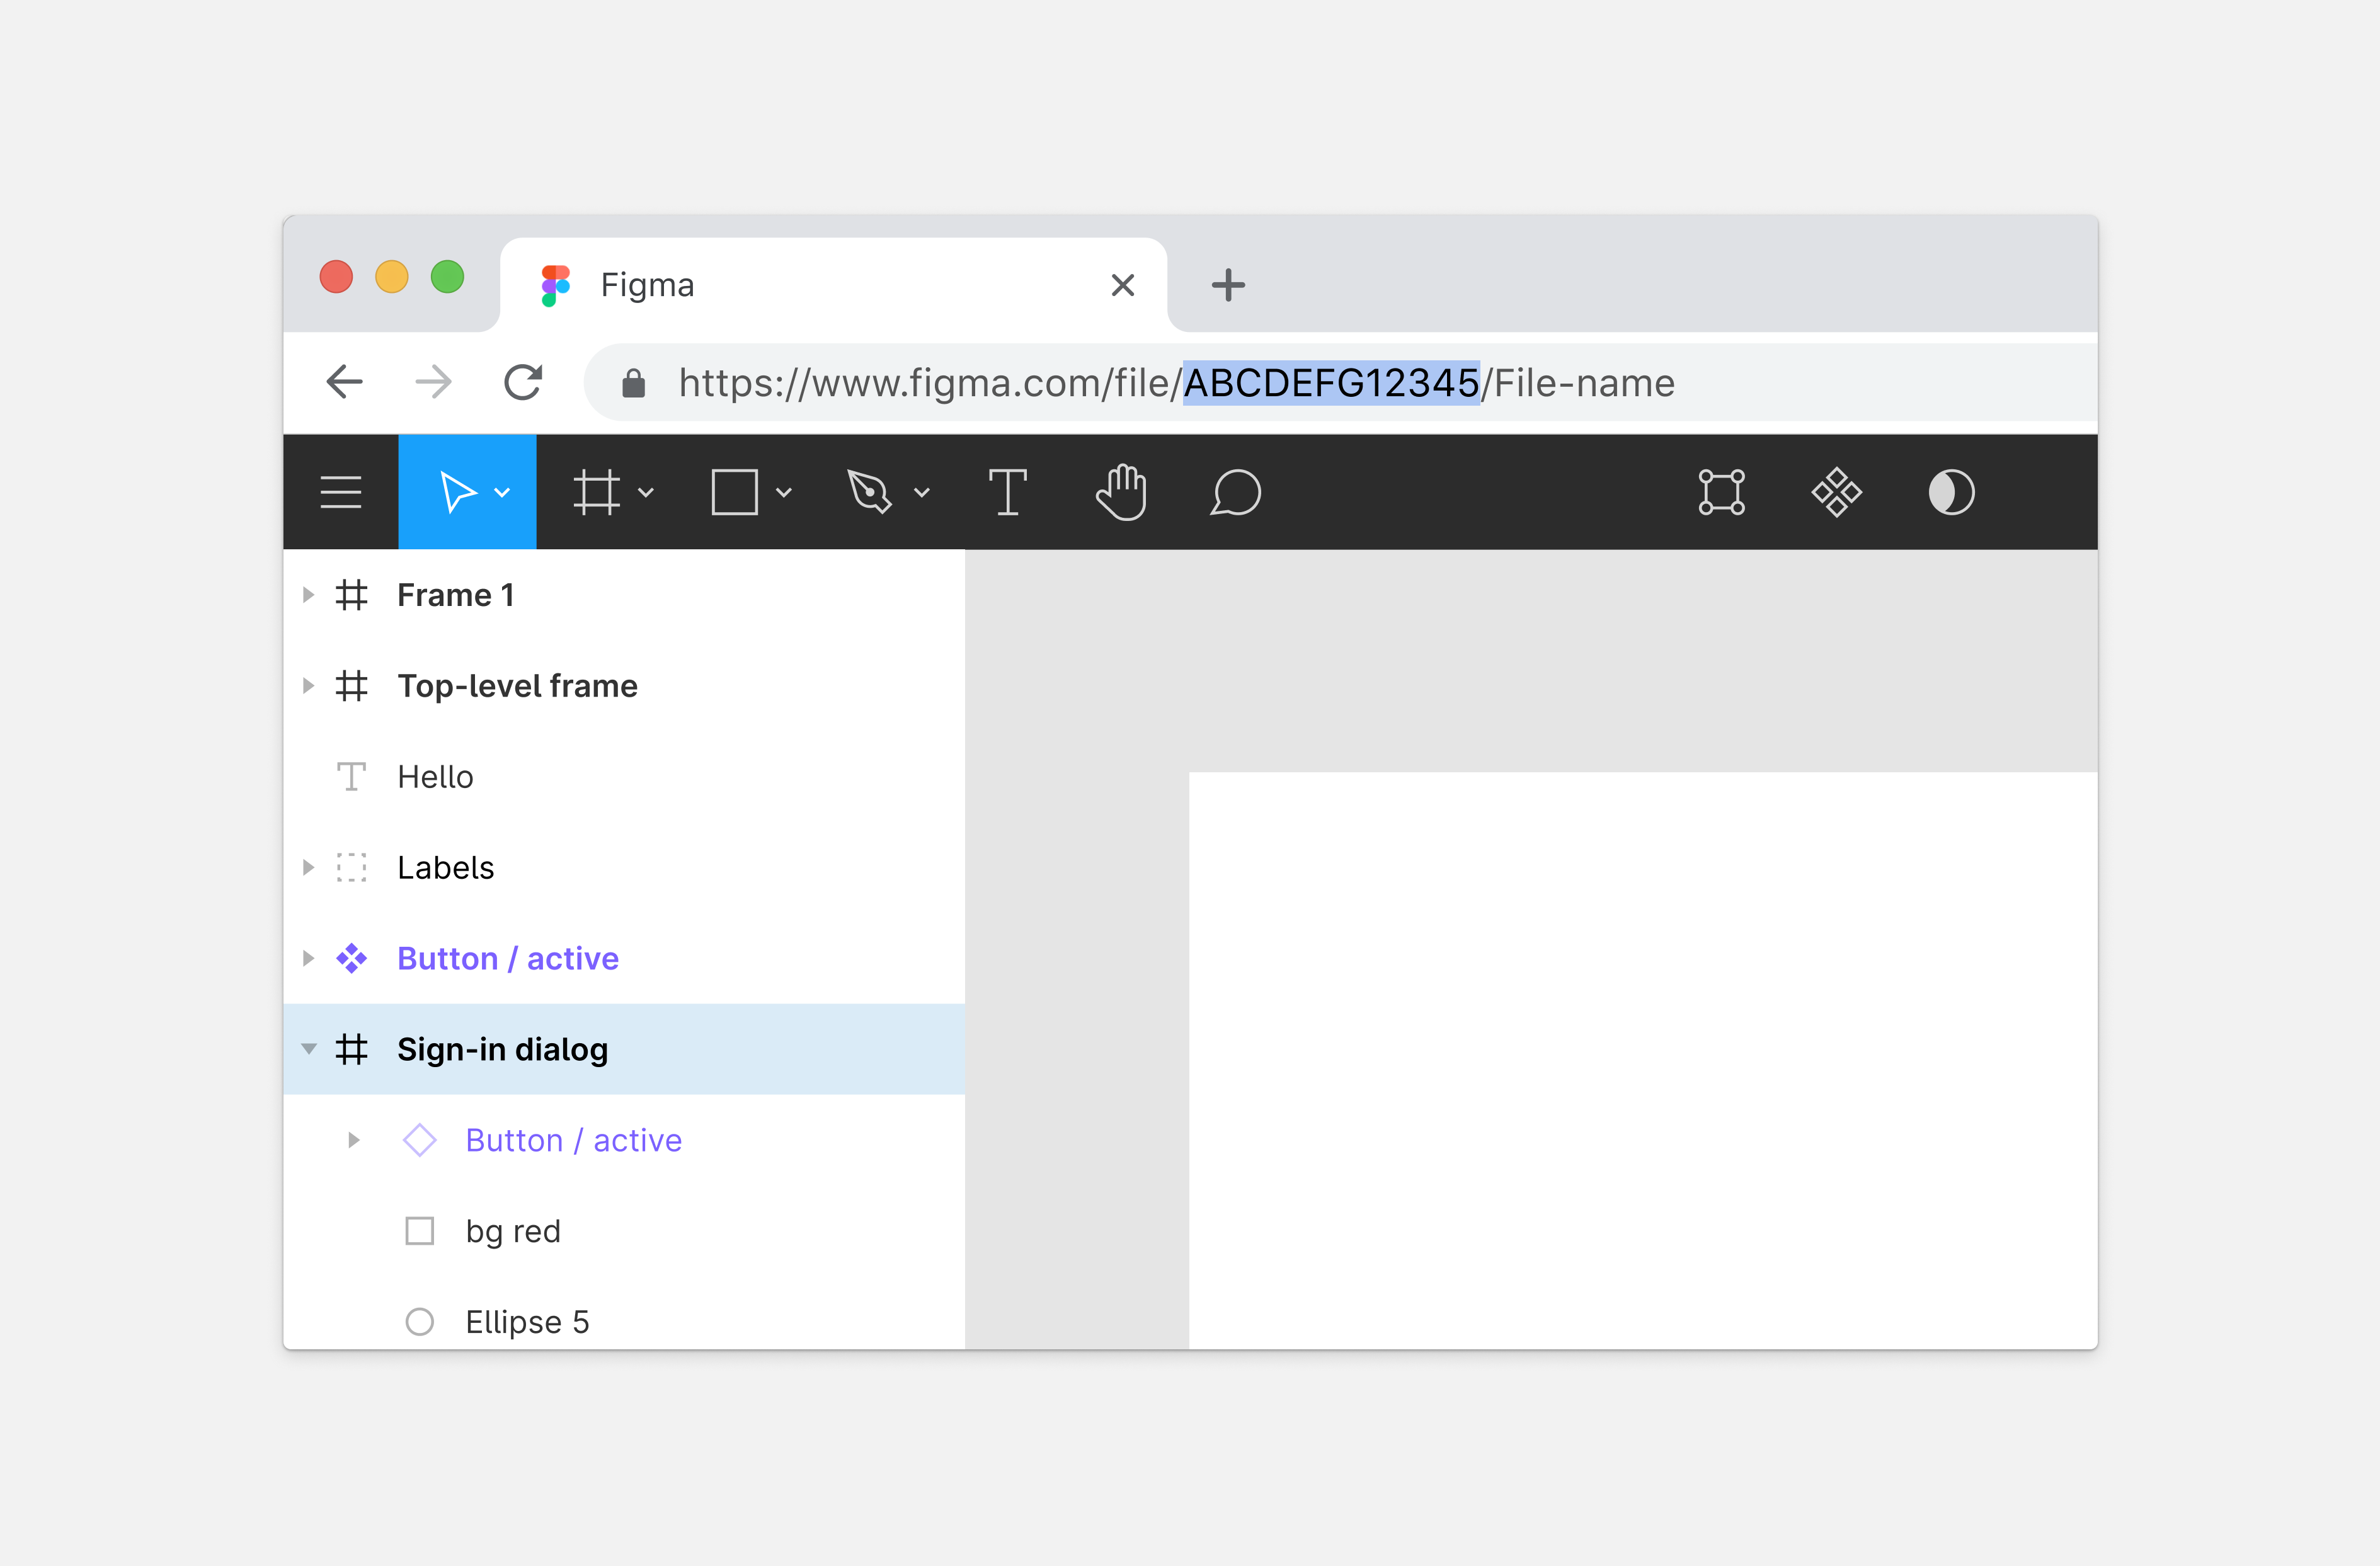Expand the Labels group
2380x1566 pixels.
(x=309, y=868)
